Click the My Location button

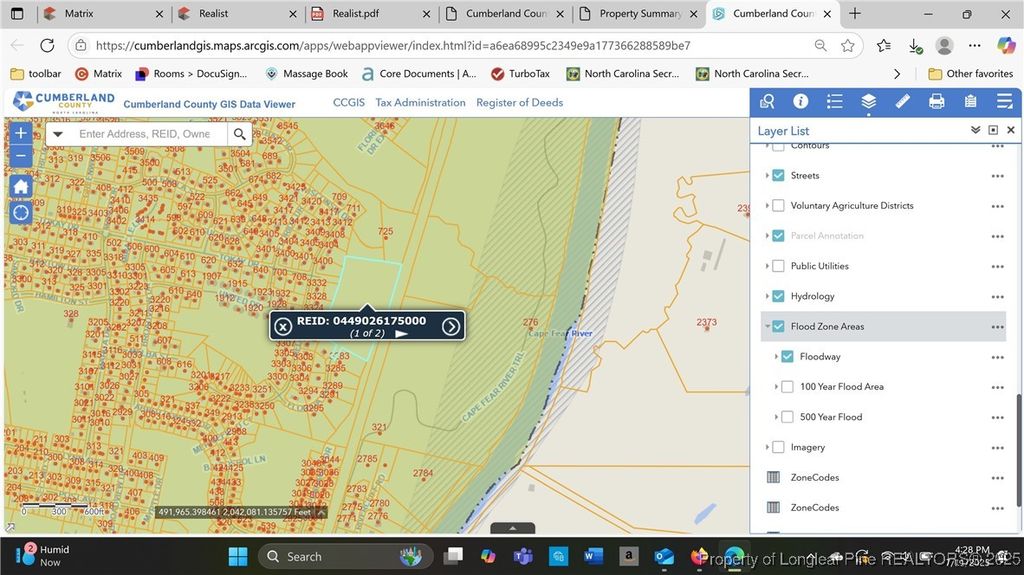[x=21, y=213]
